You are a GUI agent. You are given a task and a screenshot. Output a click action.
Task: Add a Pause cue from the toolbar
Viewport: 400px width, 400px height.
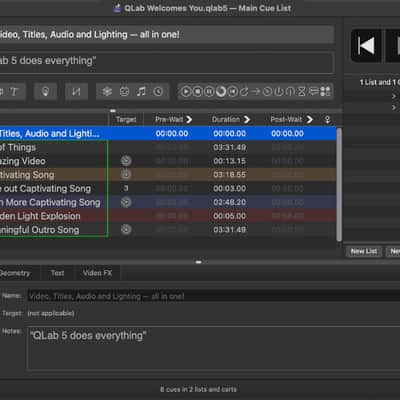click(209, 92)
